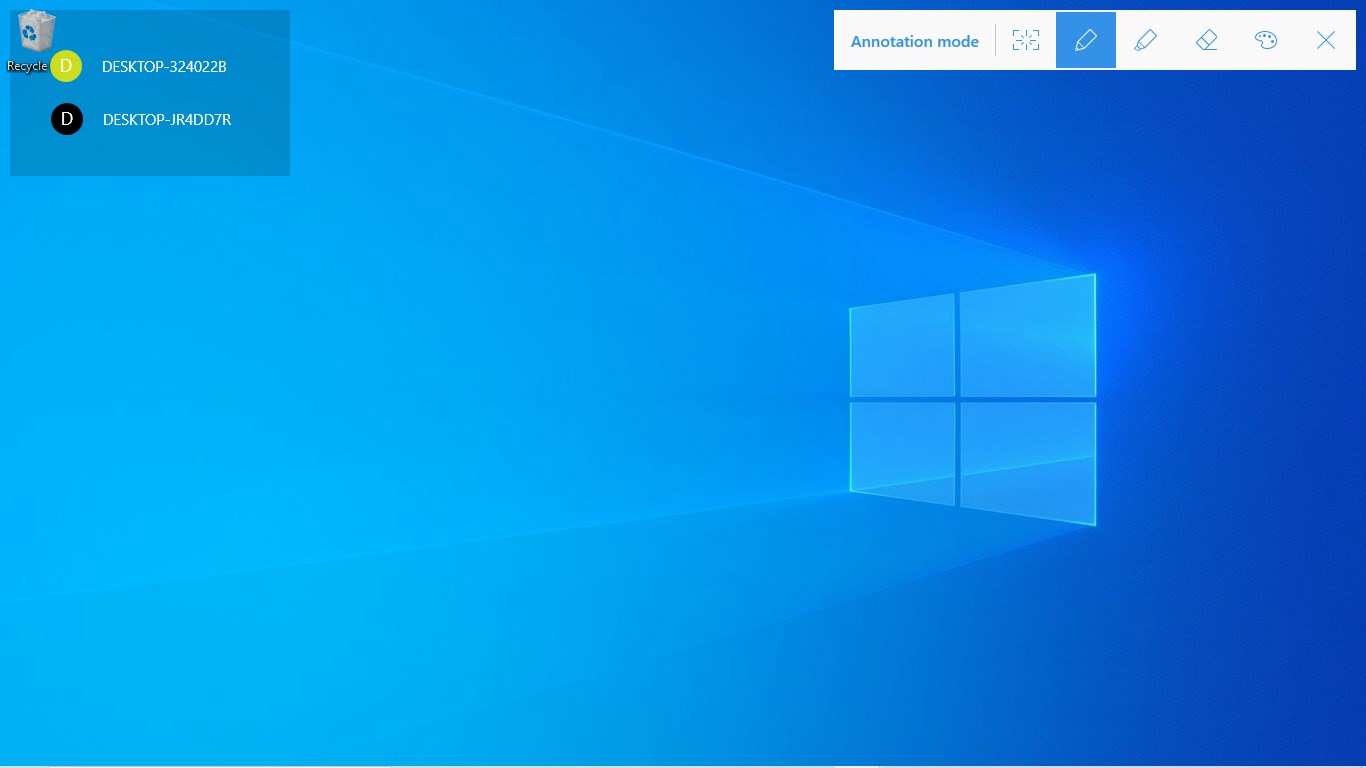Click the top-right pane of Windows logo
This screenshot has width=1366, height=768.
pyautogui.click(x=1028, y=336)
